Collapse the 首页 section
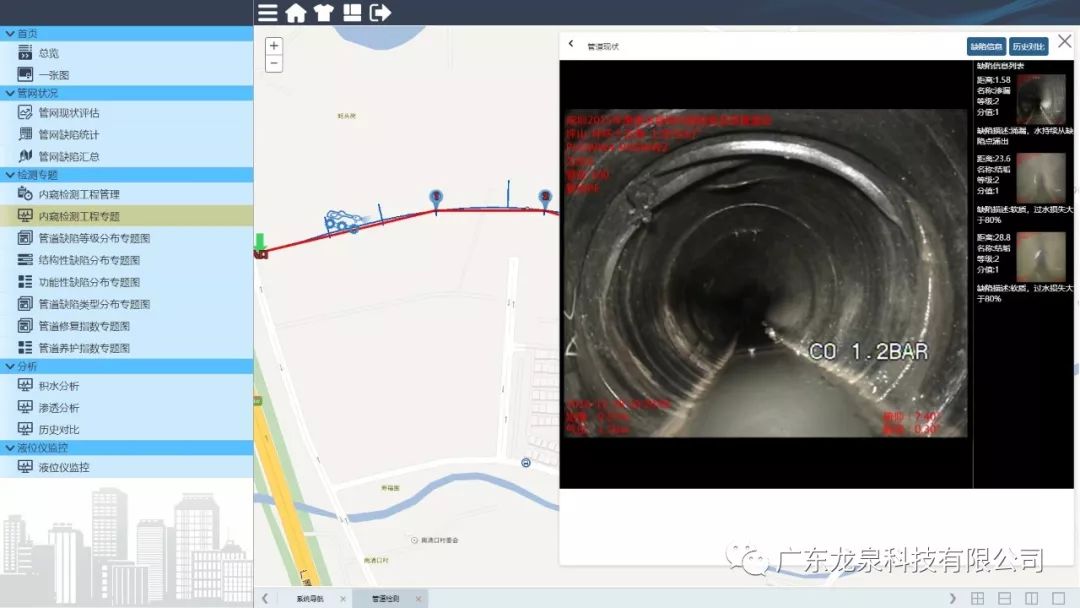 pyautogui.click(x=10, y=33)
